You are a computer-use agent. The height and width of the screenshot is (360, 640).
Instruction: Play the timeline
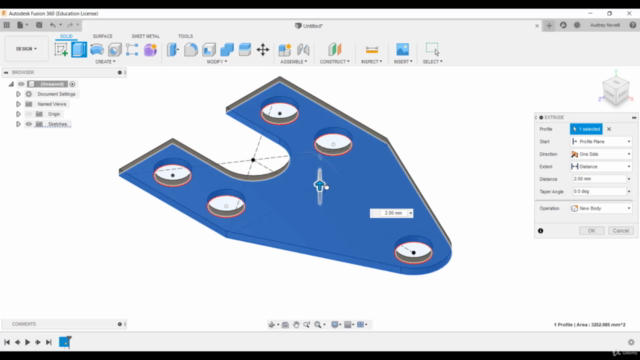tap(27, 342)
